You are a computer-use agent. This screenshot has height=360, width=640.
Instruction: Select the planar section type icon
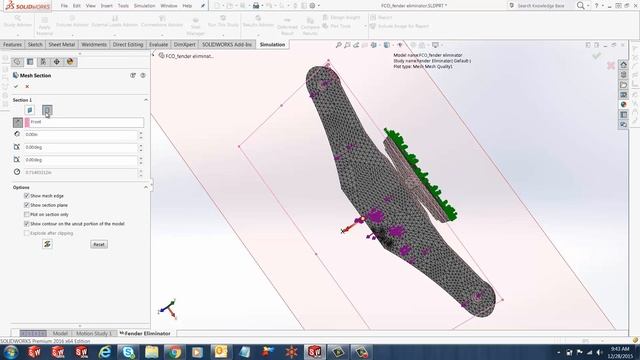pyautogui.click(x=29, y=110)
